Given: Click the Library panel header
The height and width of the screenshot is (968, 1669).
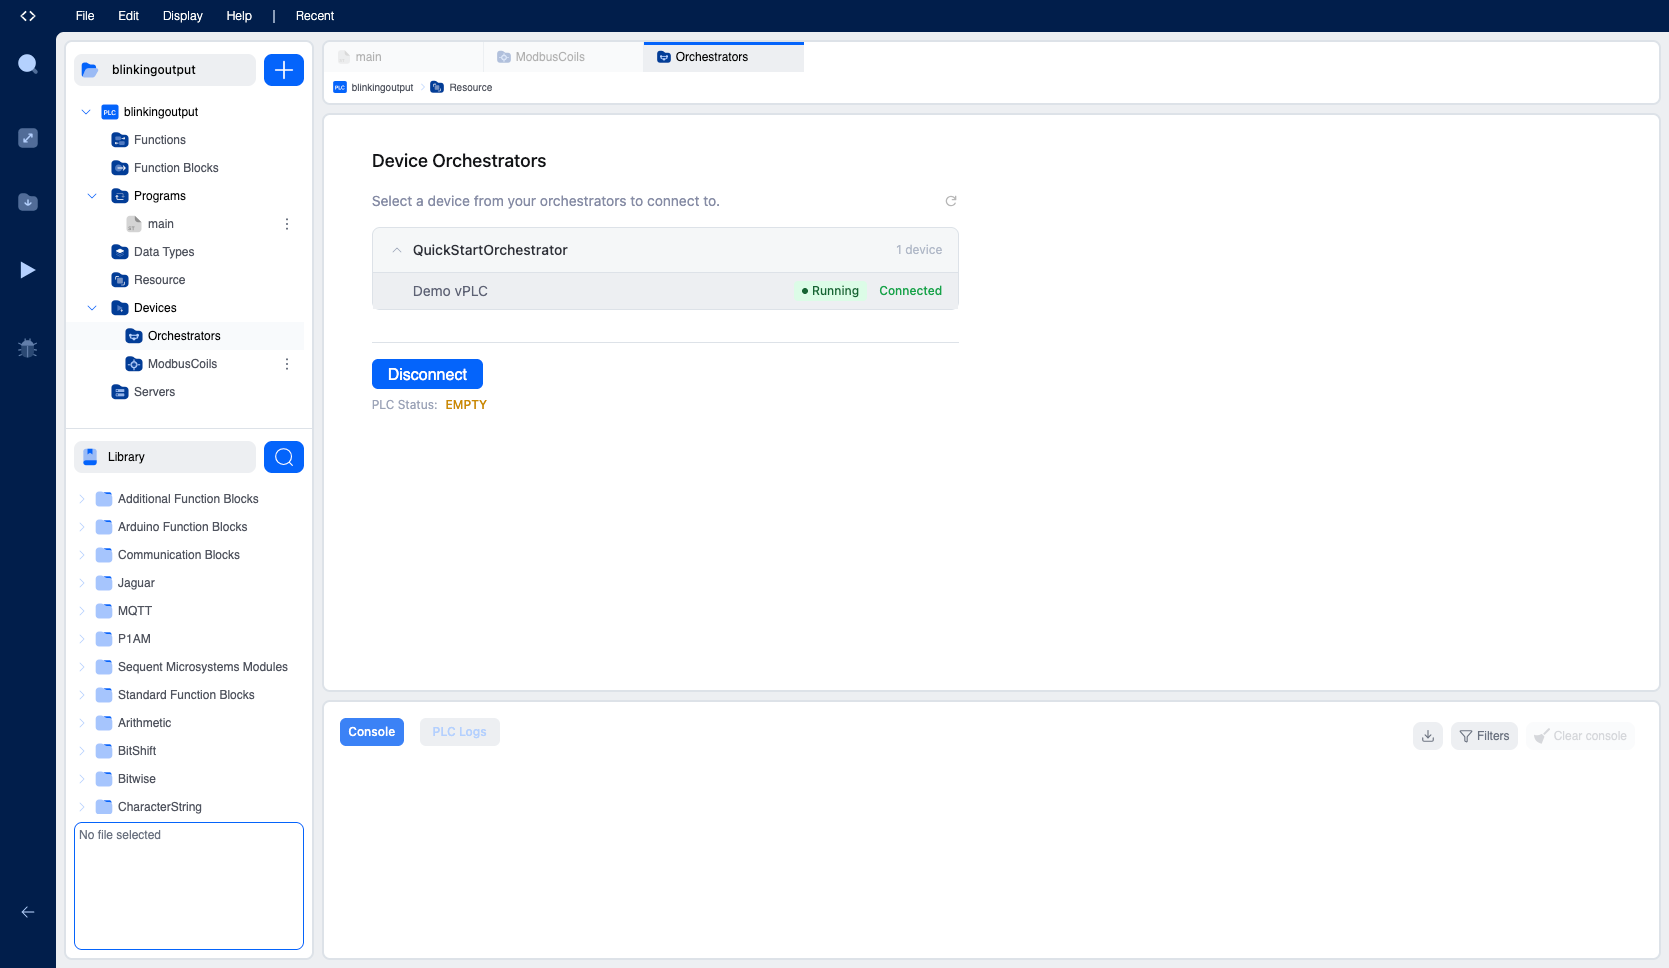Looking at the screenshot, I should click(x=165, y=457).
